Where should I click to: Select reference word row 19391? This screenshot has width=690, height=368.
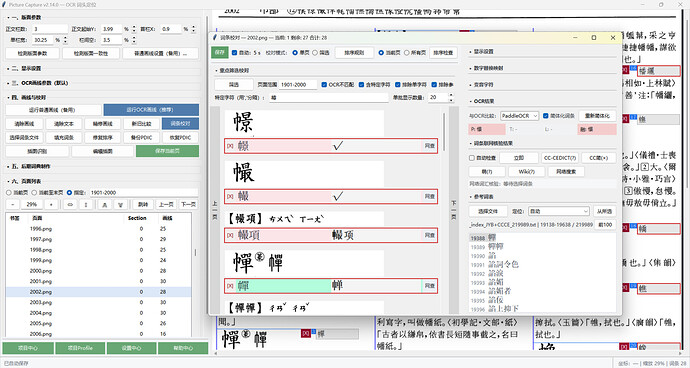pos(542,265)
